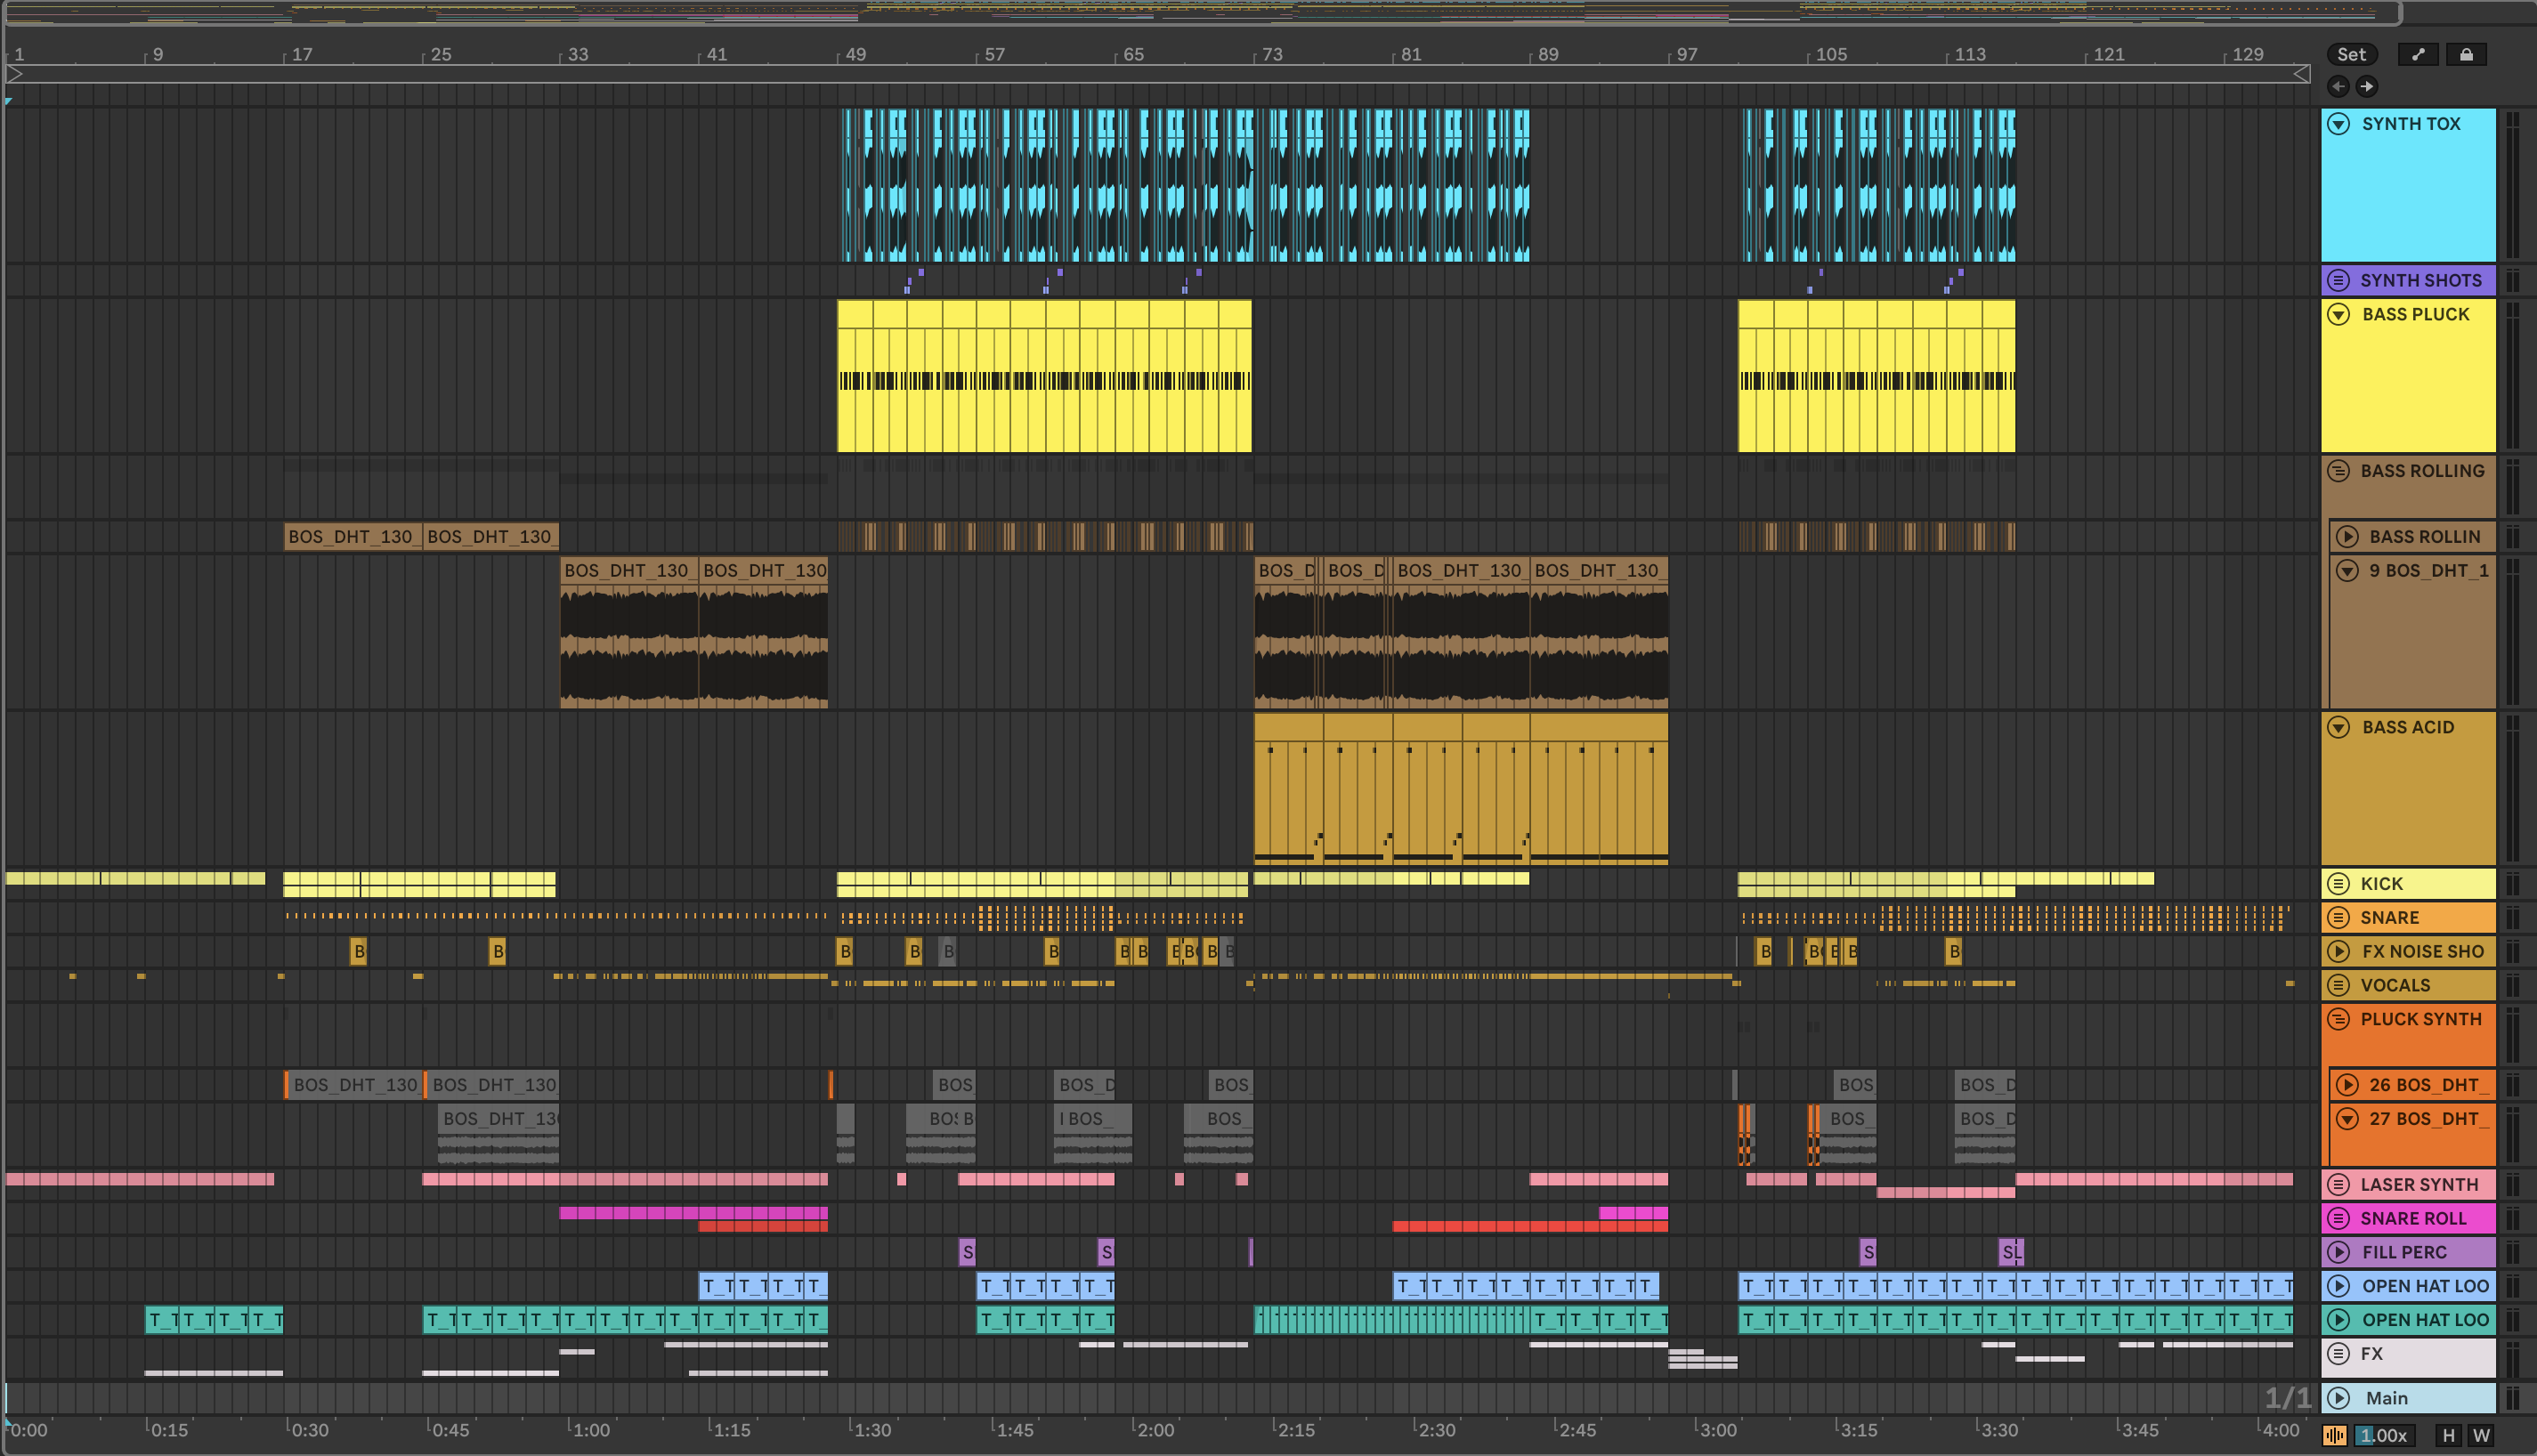Screen dimensions: 2537x1456
Task: Click the KICK track circle icon
Action: [x=2338, y=883]
